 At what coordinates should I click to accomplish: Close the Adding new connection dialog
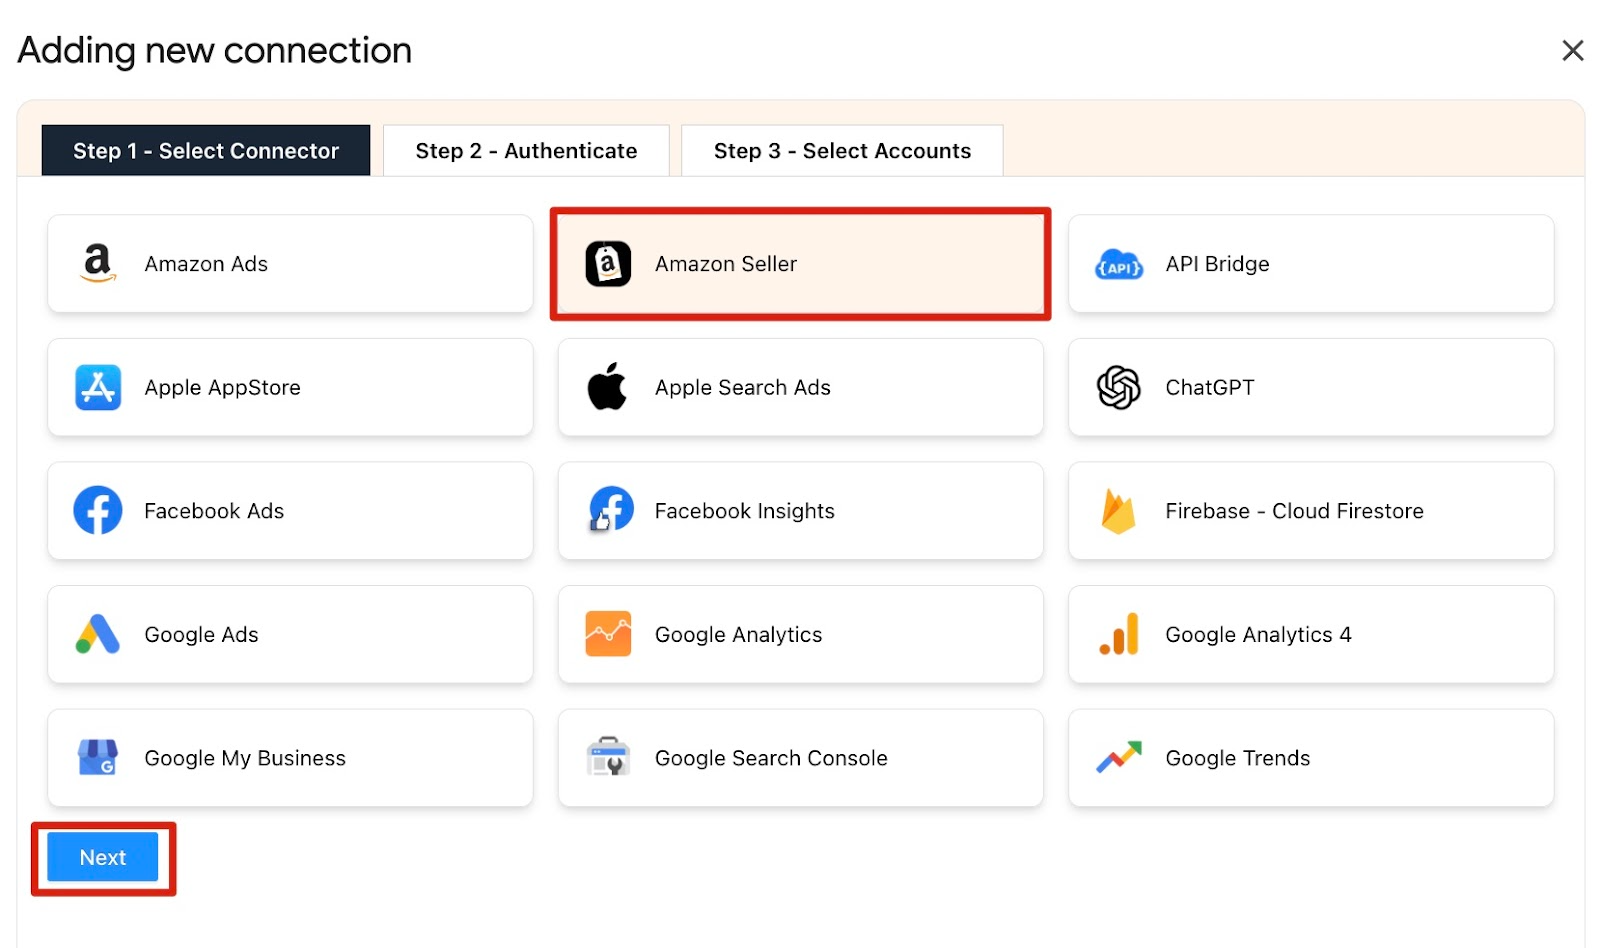[1572, 50]
